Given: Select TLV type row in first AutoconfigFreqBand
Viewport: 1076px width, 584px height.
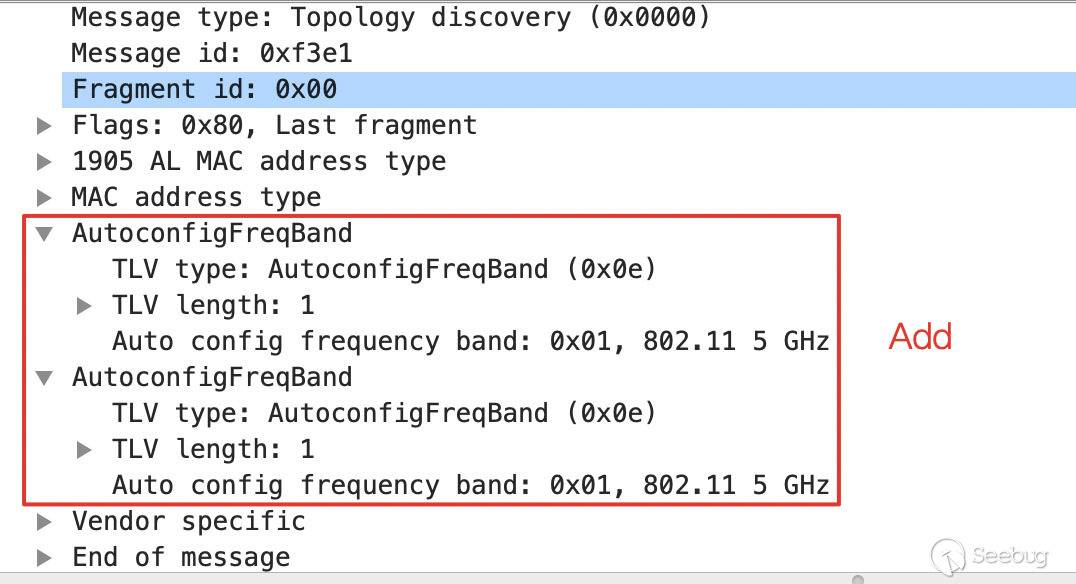Looking at the screenshot, I should [384, 269].
